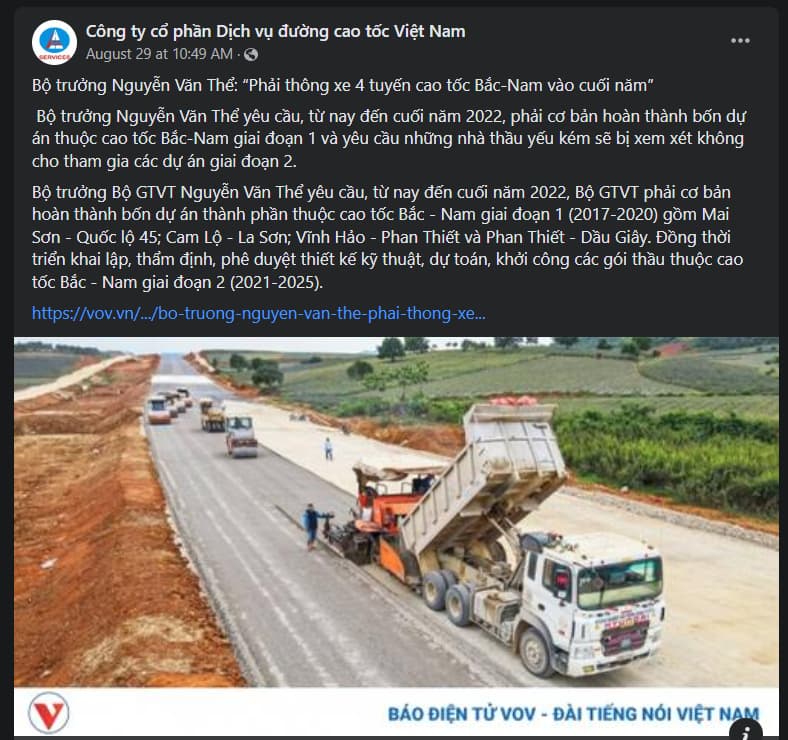Click the August 29 at 10:49 AM timestamp
The height and width of the screenshot is (740, 788).
pyautogui.click(x=159, y=54)
